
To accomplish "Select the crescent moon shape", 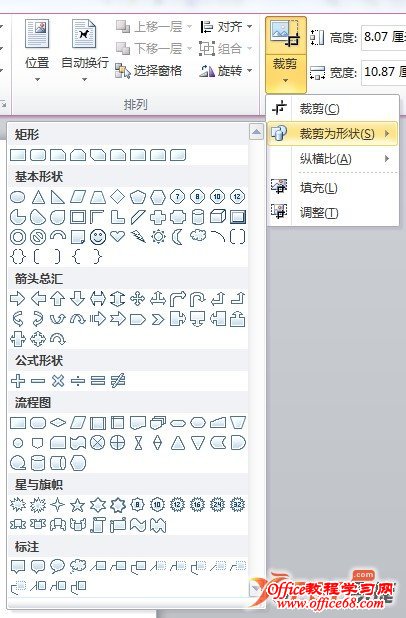I will [x=178, y=236].
